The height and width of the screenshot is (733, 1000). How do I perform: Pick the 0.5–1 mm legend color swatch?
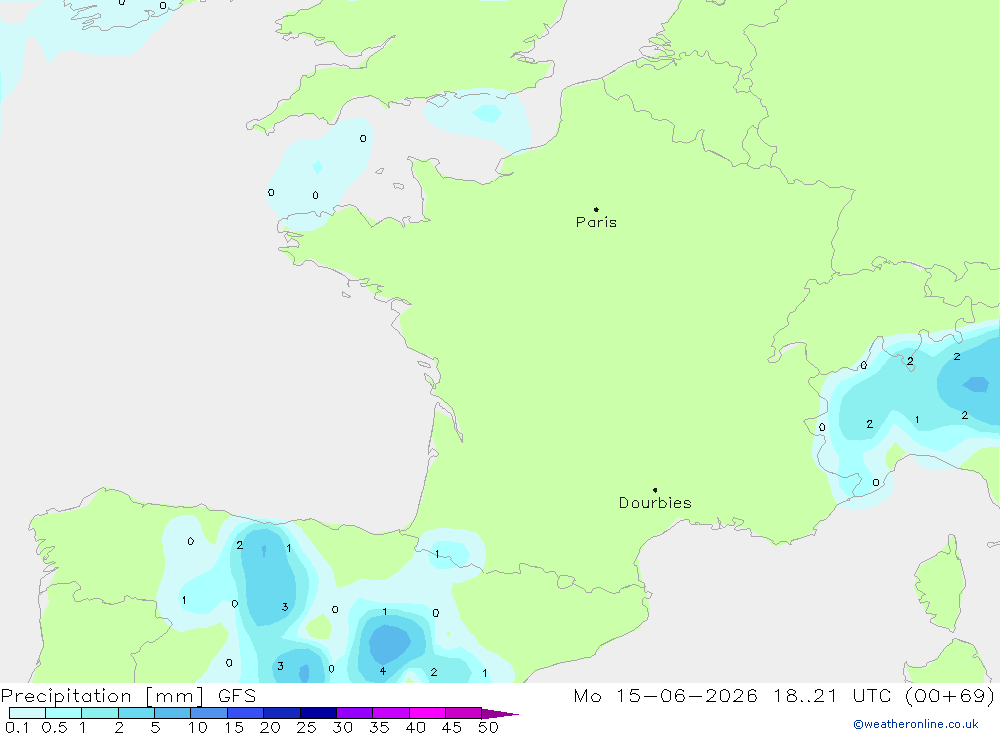[x=64, y=713]
